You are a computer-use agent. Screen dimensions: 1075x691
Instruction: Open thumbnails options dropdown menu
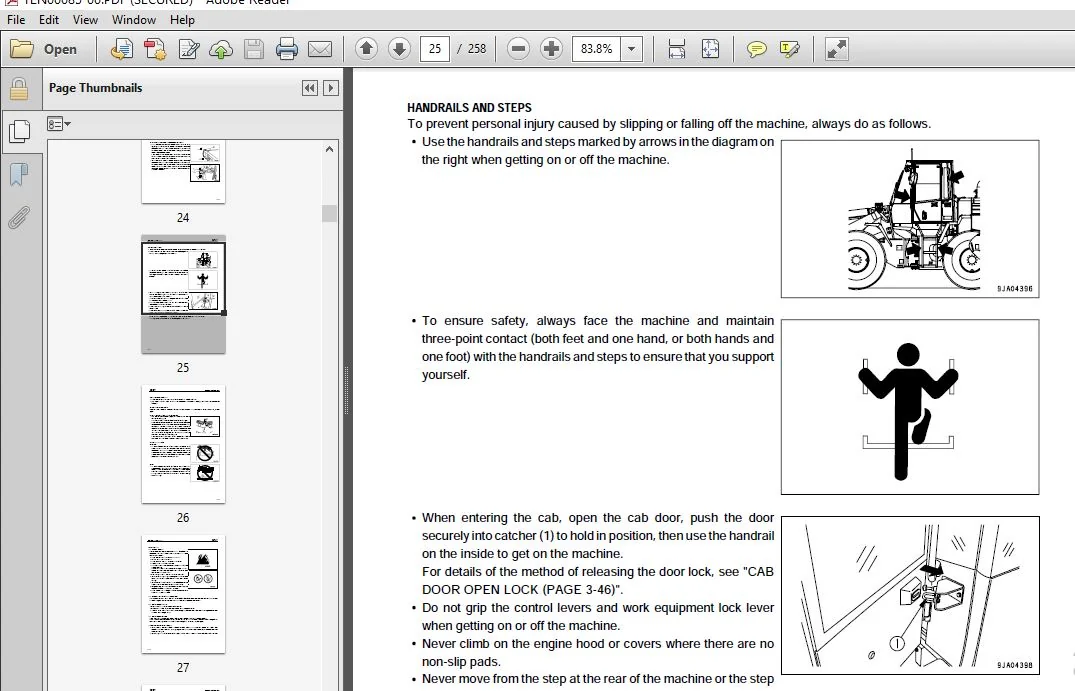(x=59, y=123)
